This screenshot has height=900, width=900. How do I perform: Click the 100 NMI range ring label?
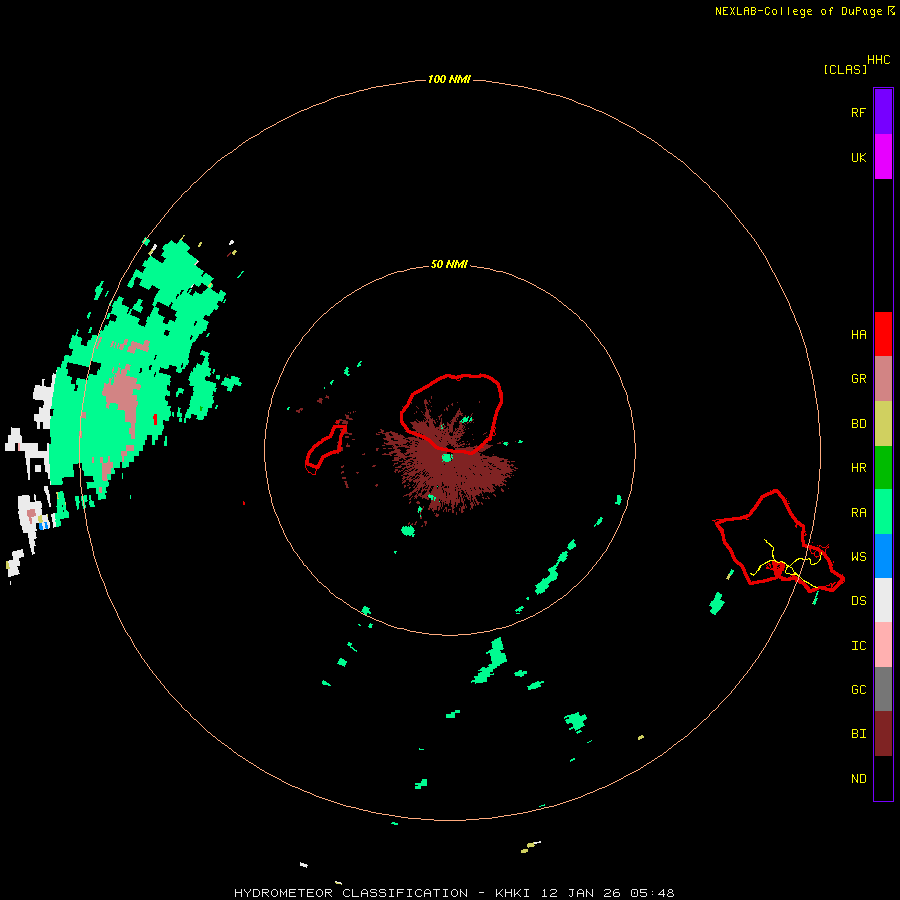point(449,79)
